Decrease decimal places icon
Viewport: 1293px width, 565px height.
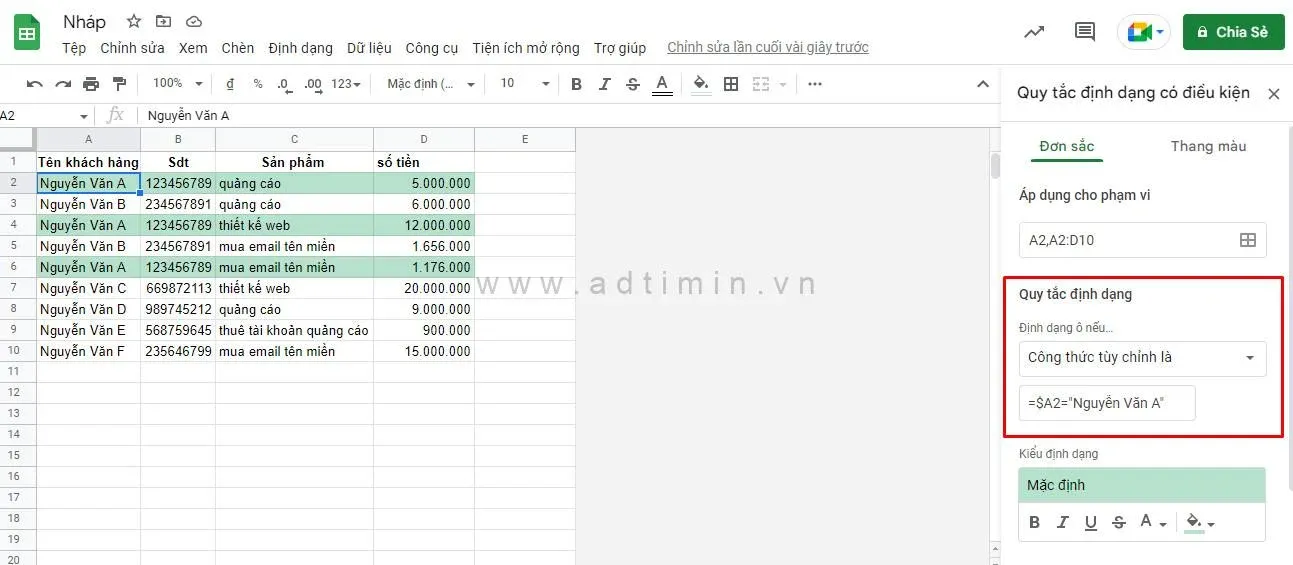(284, 84)
